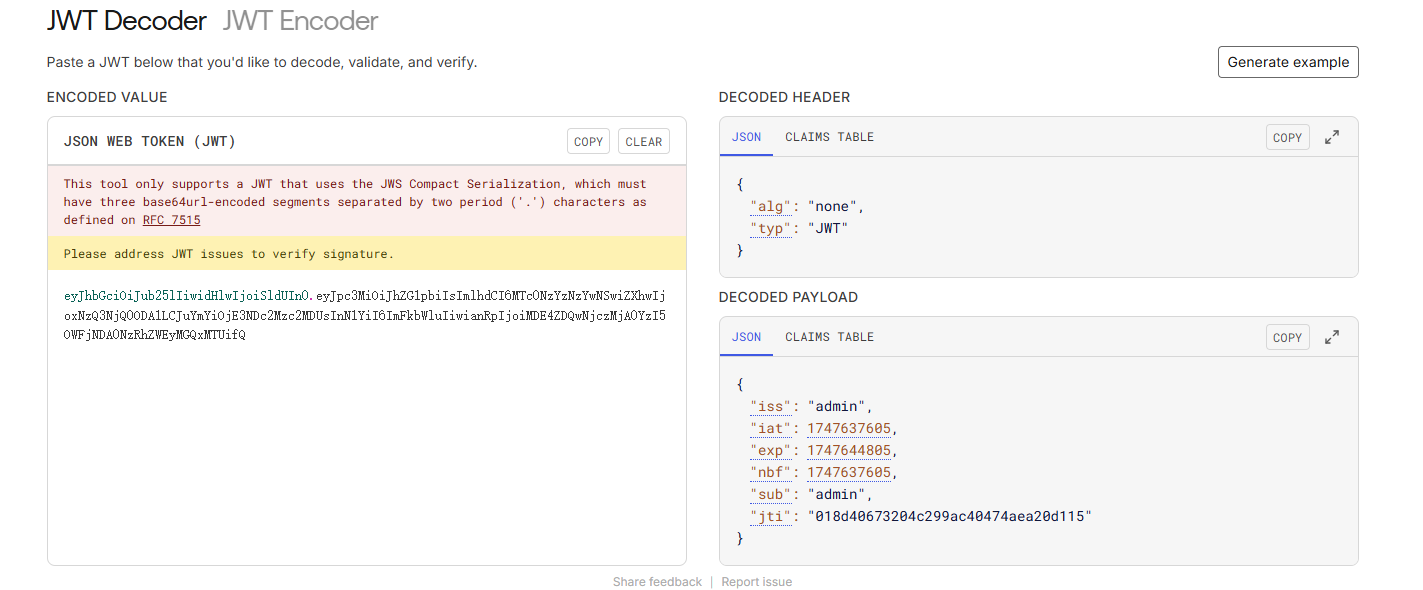
Task: Open Claims Table tab in Decoded Payload
Action: (829, 337)
